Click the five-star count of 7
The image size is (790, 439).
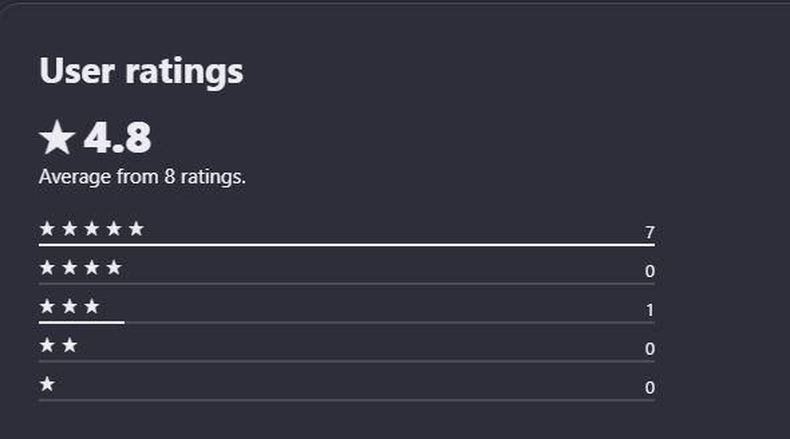tap(649, 233)
